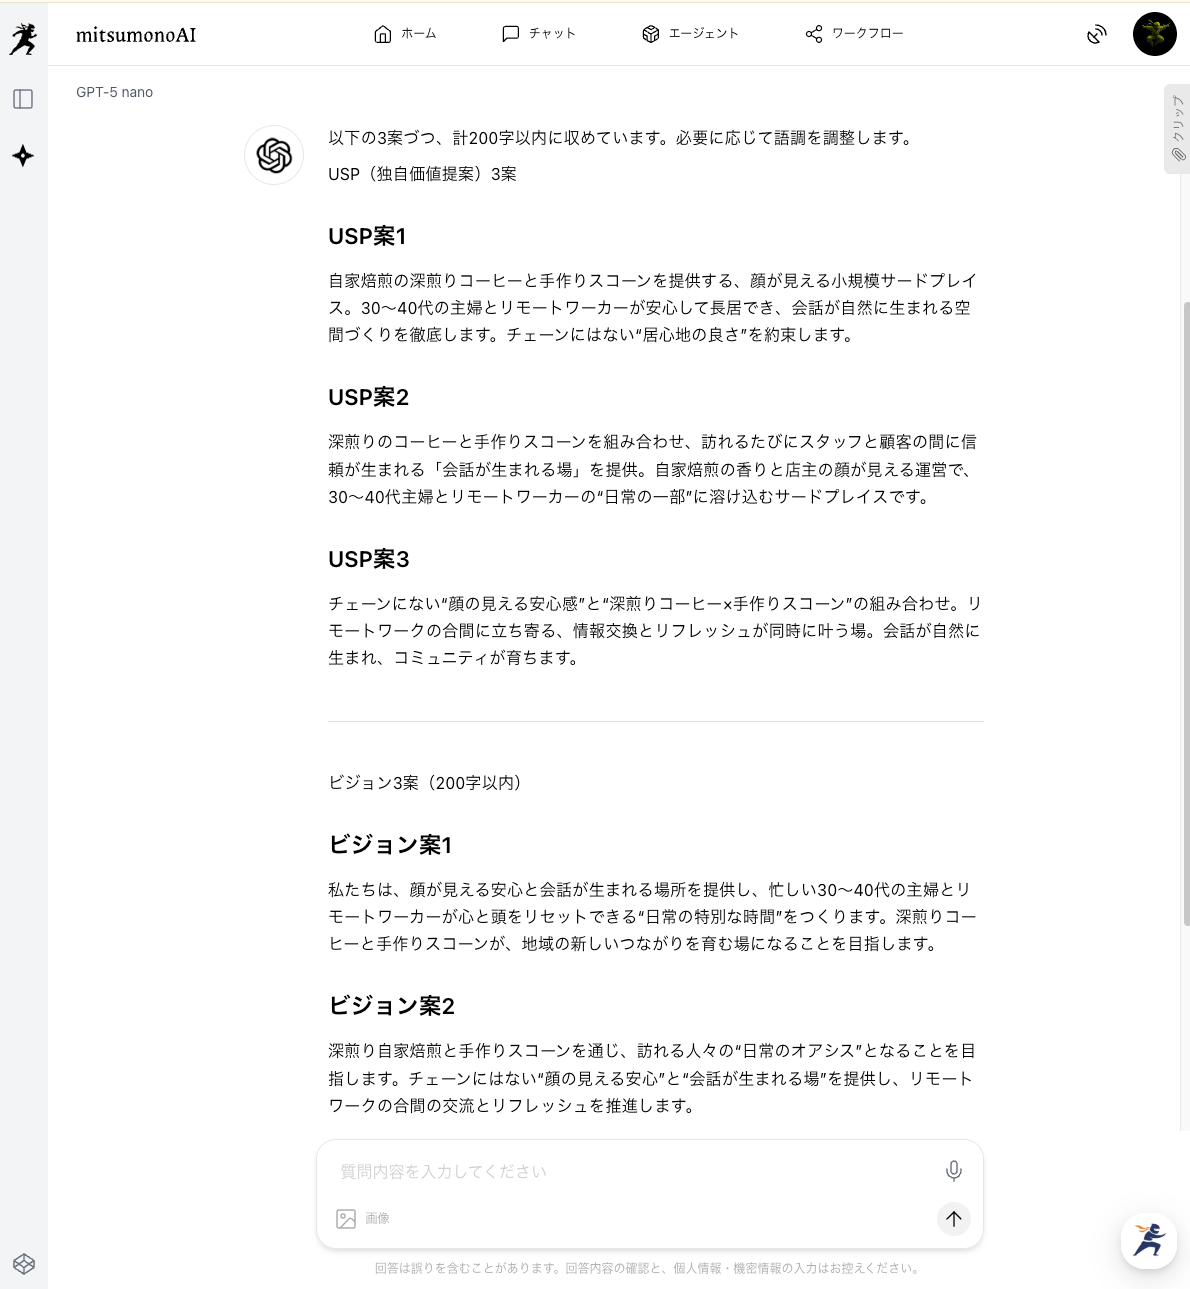
Task: Open the エージェント menu item
Action: point(690,34)
